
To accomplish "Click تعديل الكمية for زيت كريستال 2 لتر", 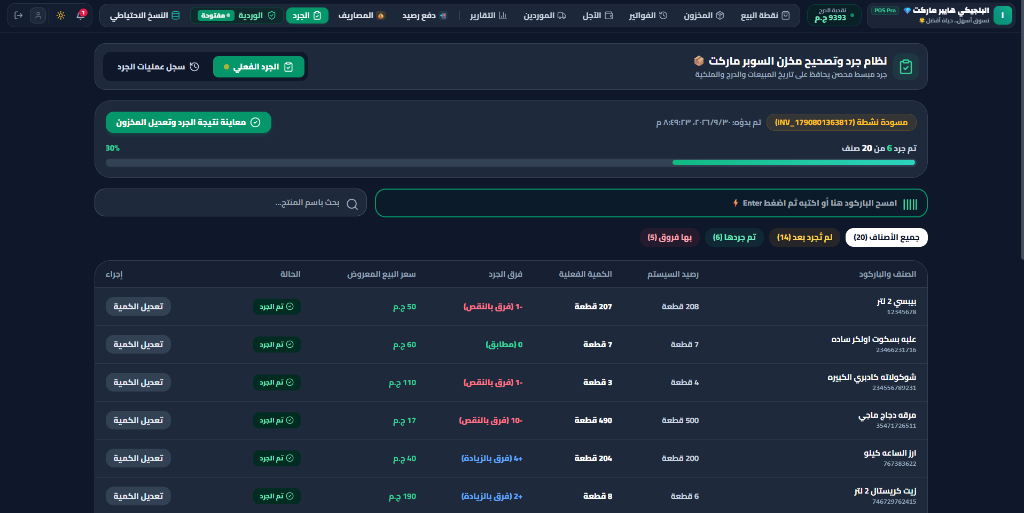I will coord(138,495).
